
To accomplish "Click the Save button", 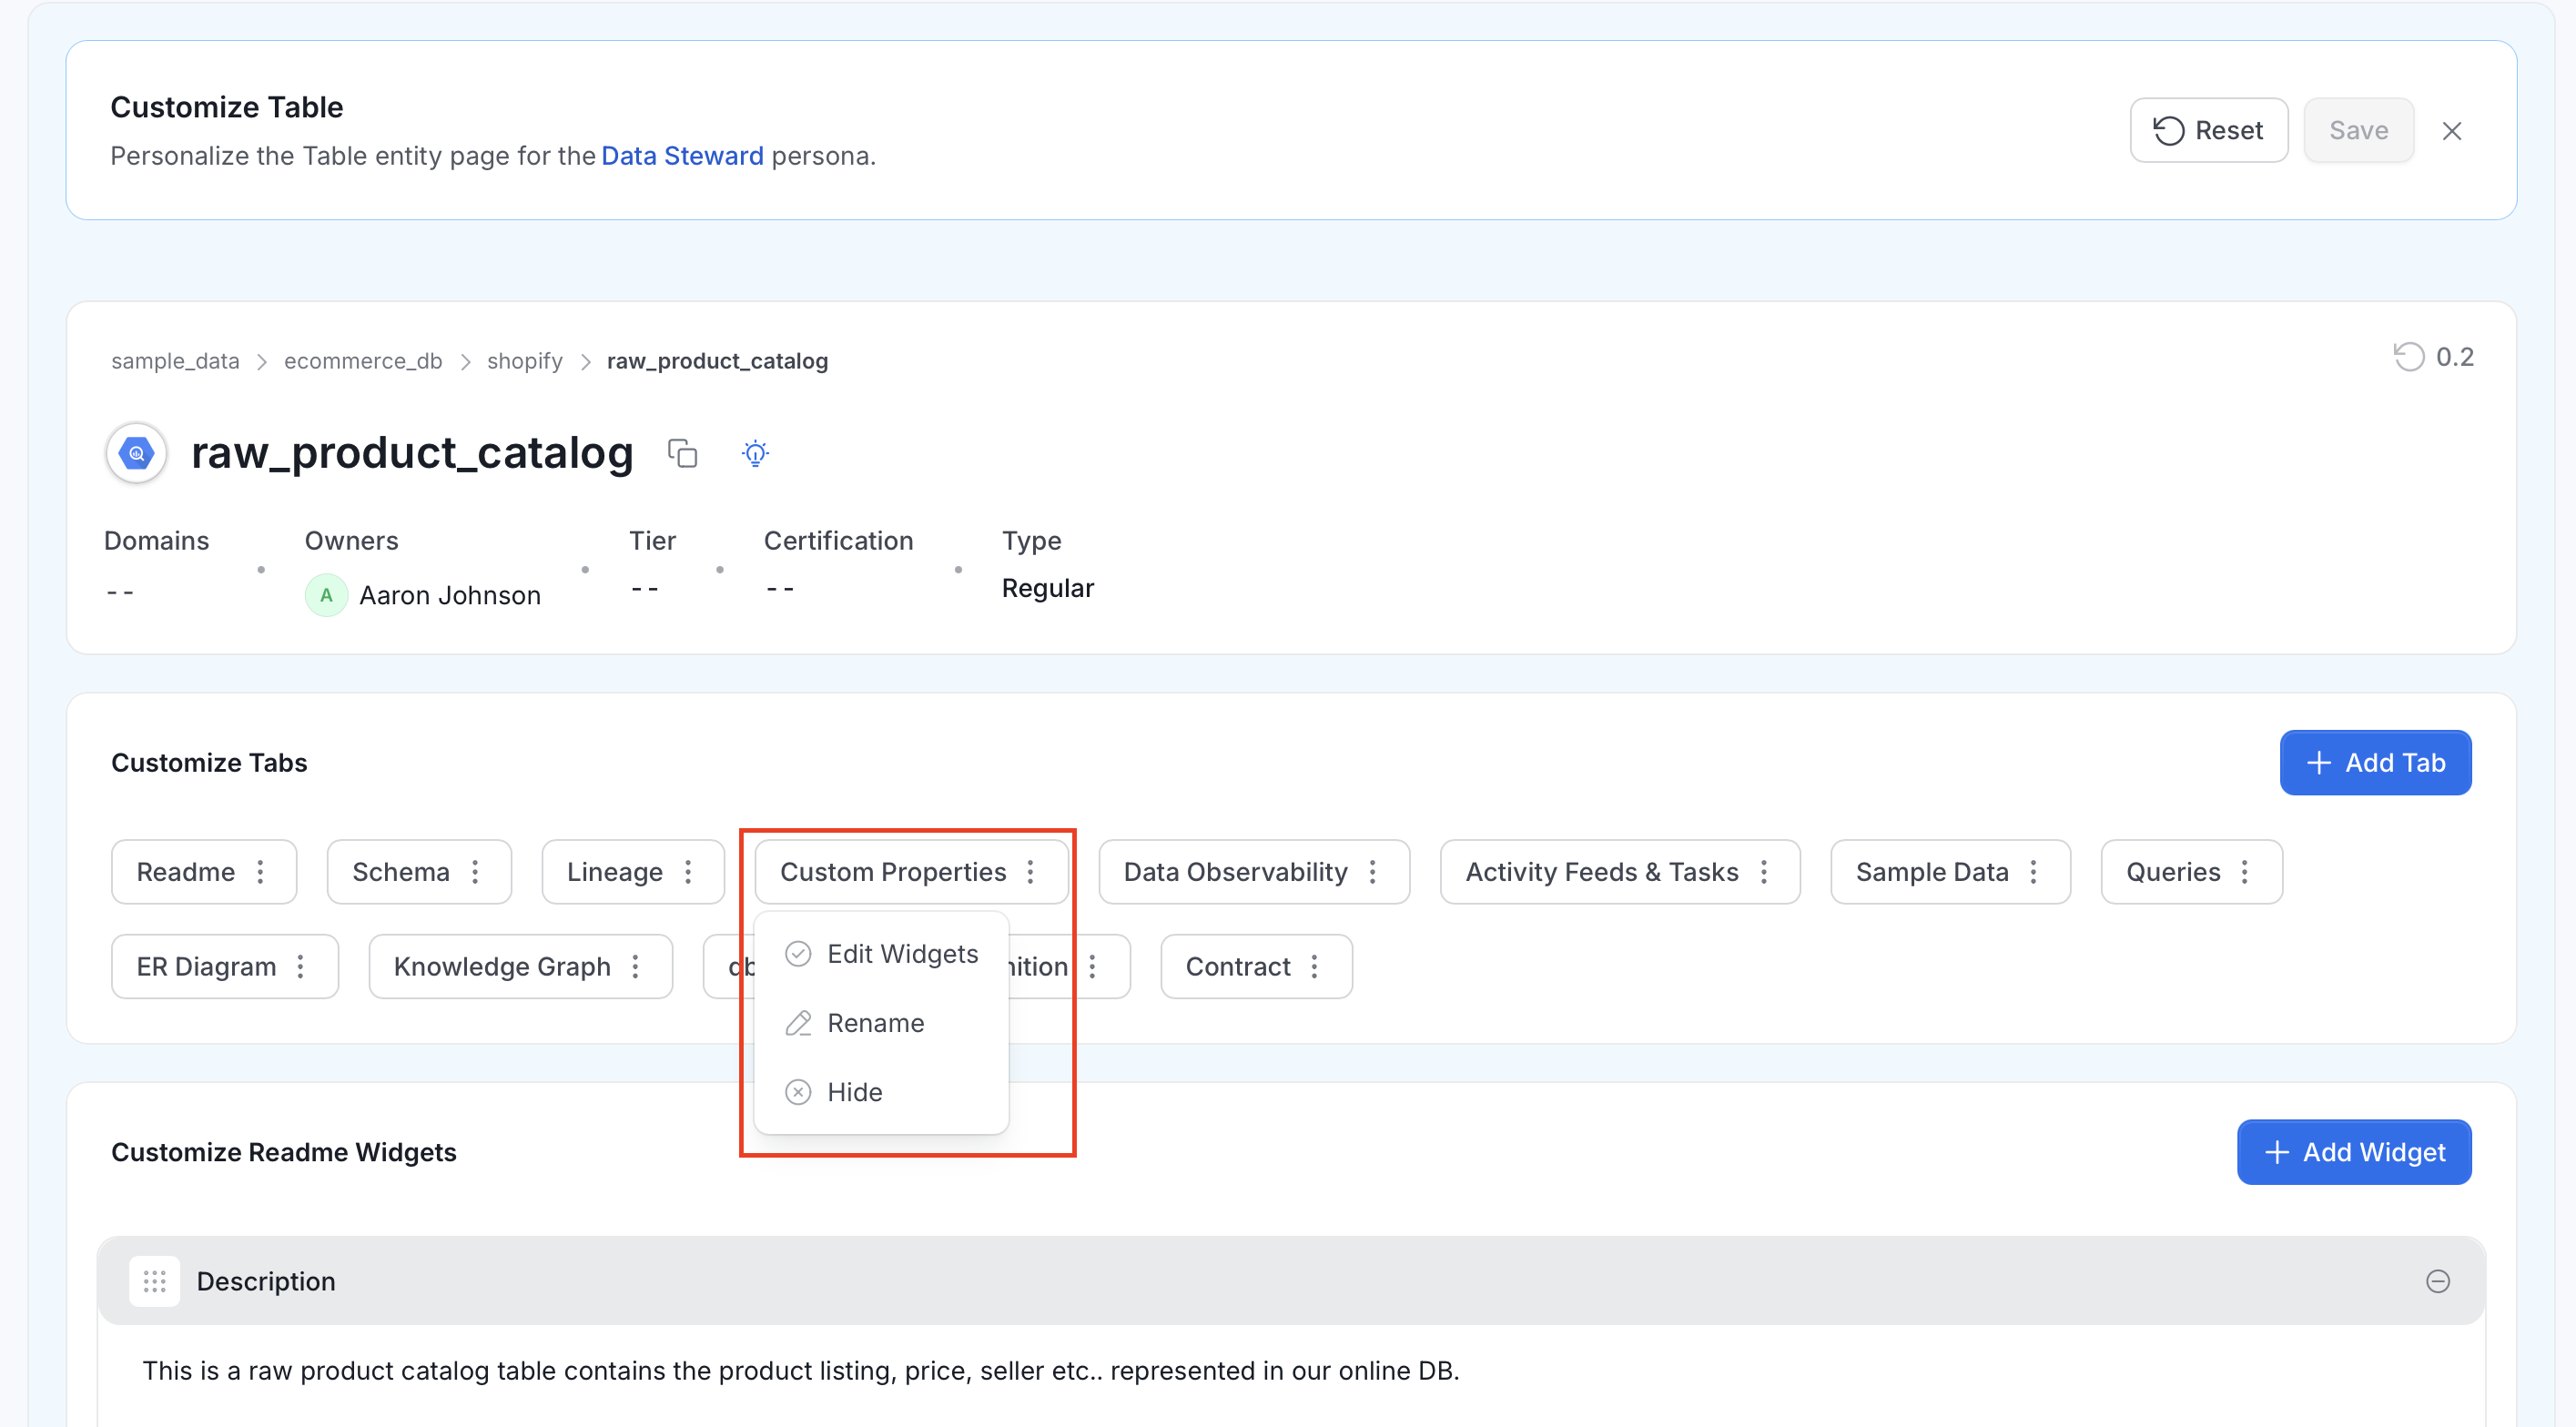I will pyautogui.click(x=2359, y=130).
